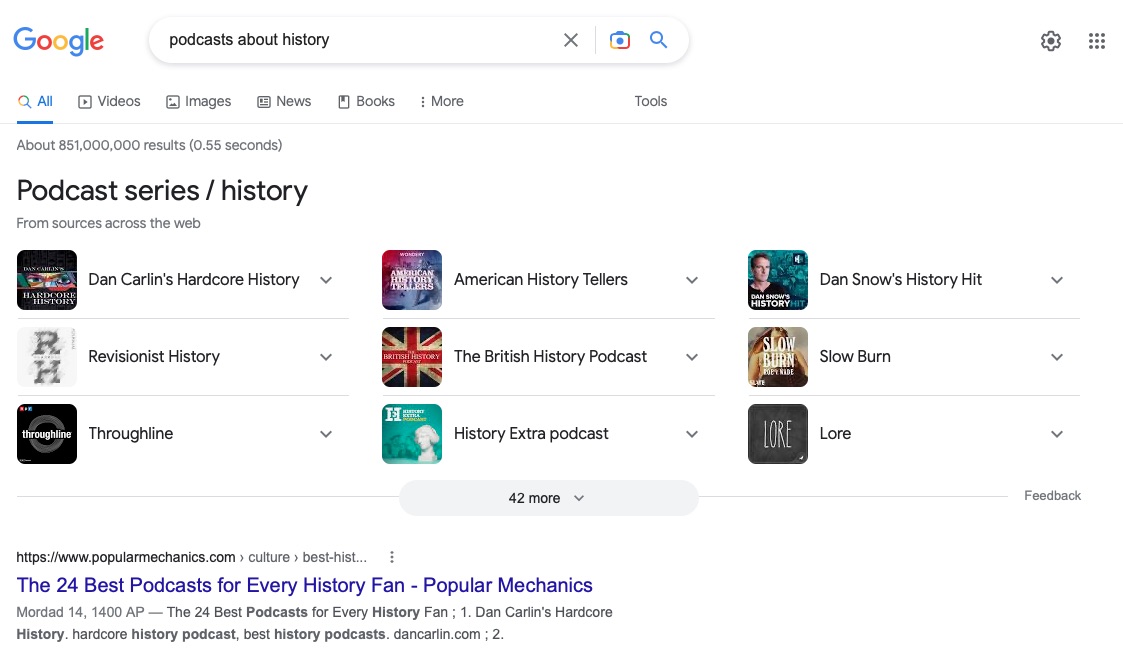Open the More search options menu
The height and width of the screenshot is (652, 1123).
[441, 101]
